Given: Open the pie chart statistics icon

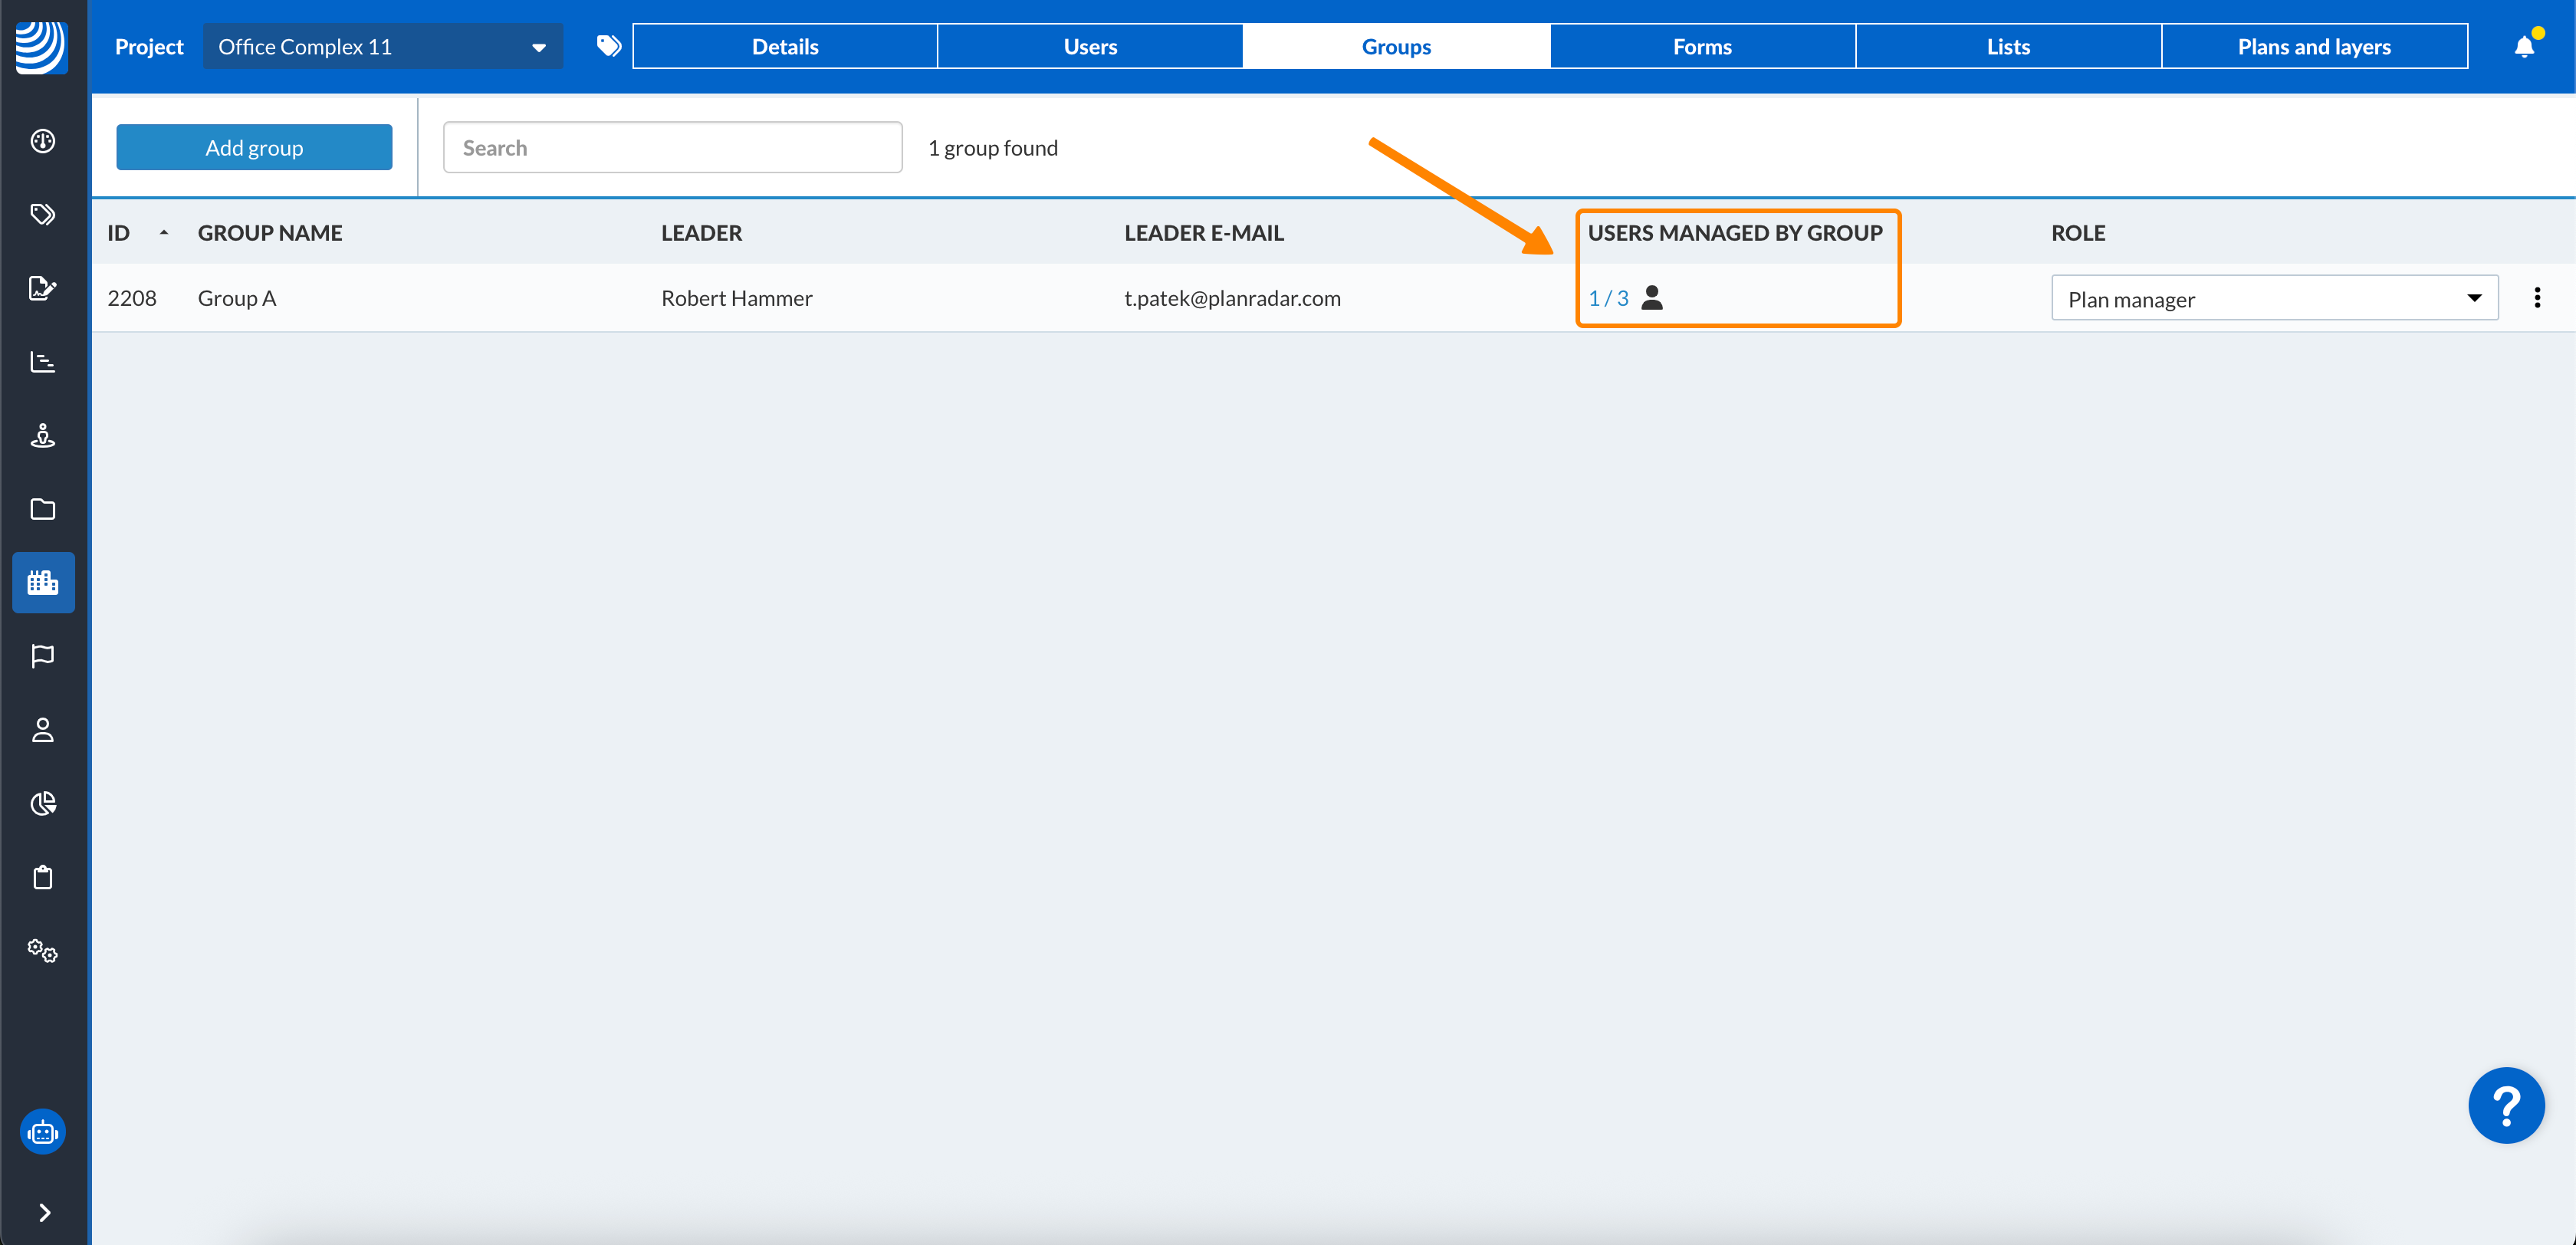Looking at the screenshot, I should coord(42,803).
